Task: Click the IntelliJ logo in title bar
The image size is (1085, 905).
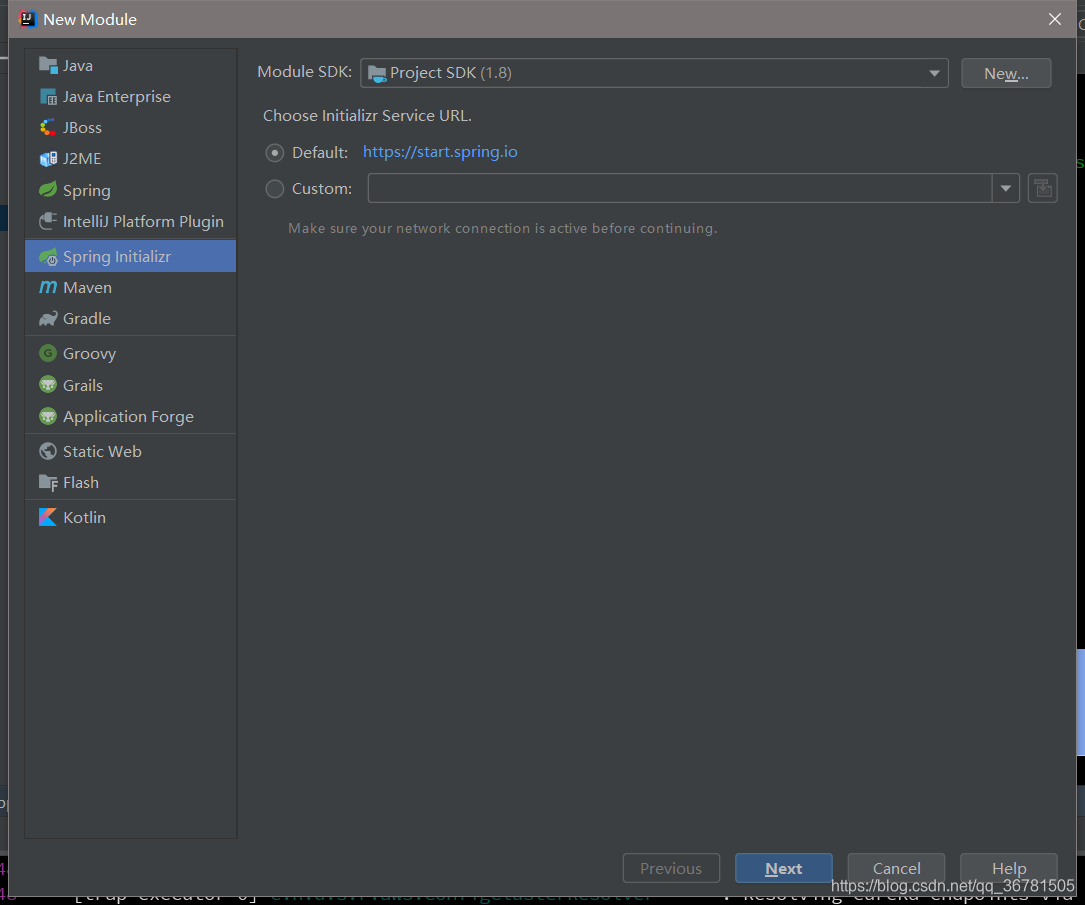Action: pyautogui.click(x=27, y=19)
